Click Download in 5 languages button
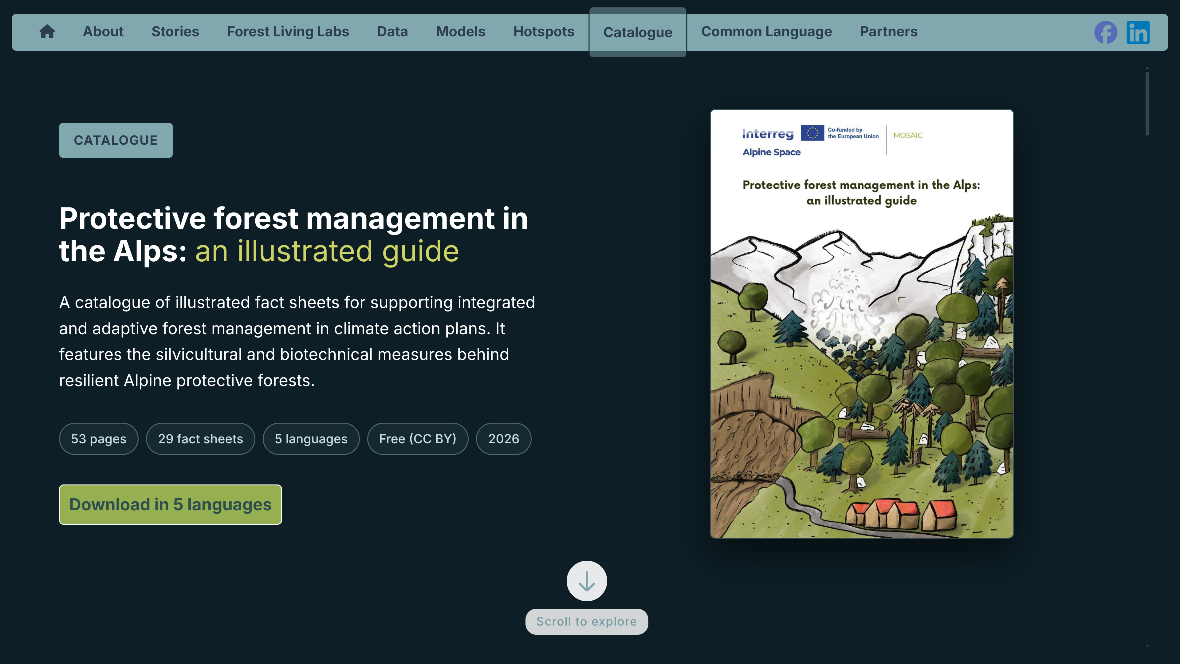 tap(170, 504)
